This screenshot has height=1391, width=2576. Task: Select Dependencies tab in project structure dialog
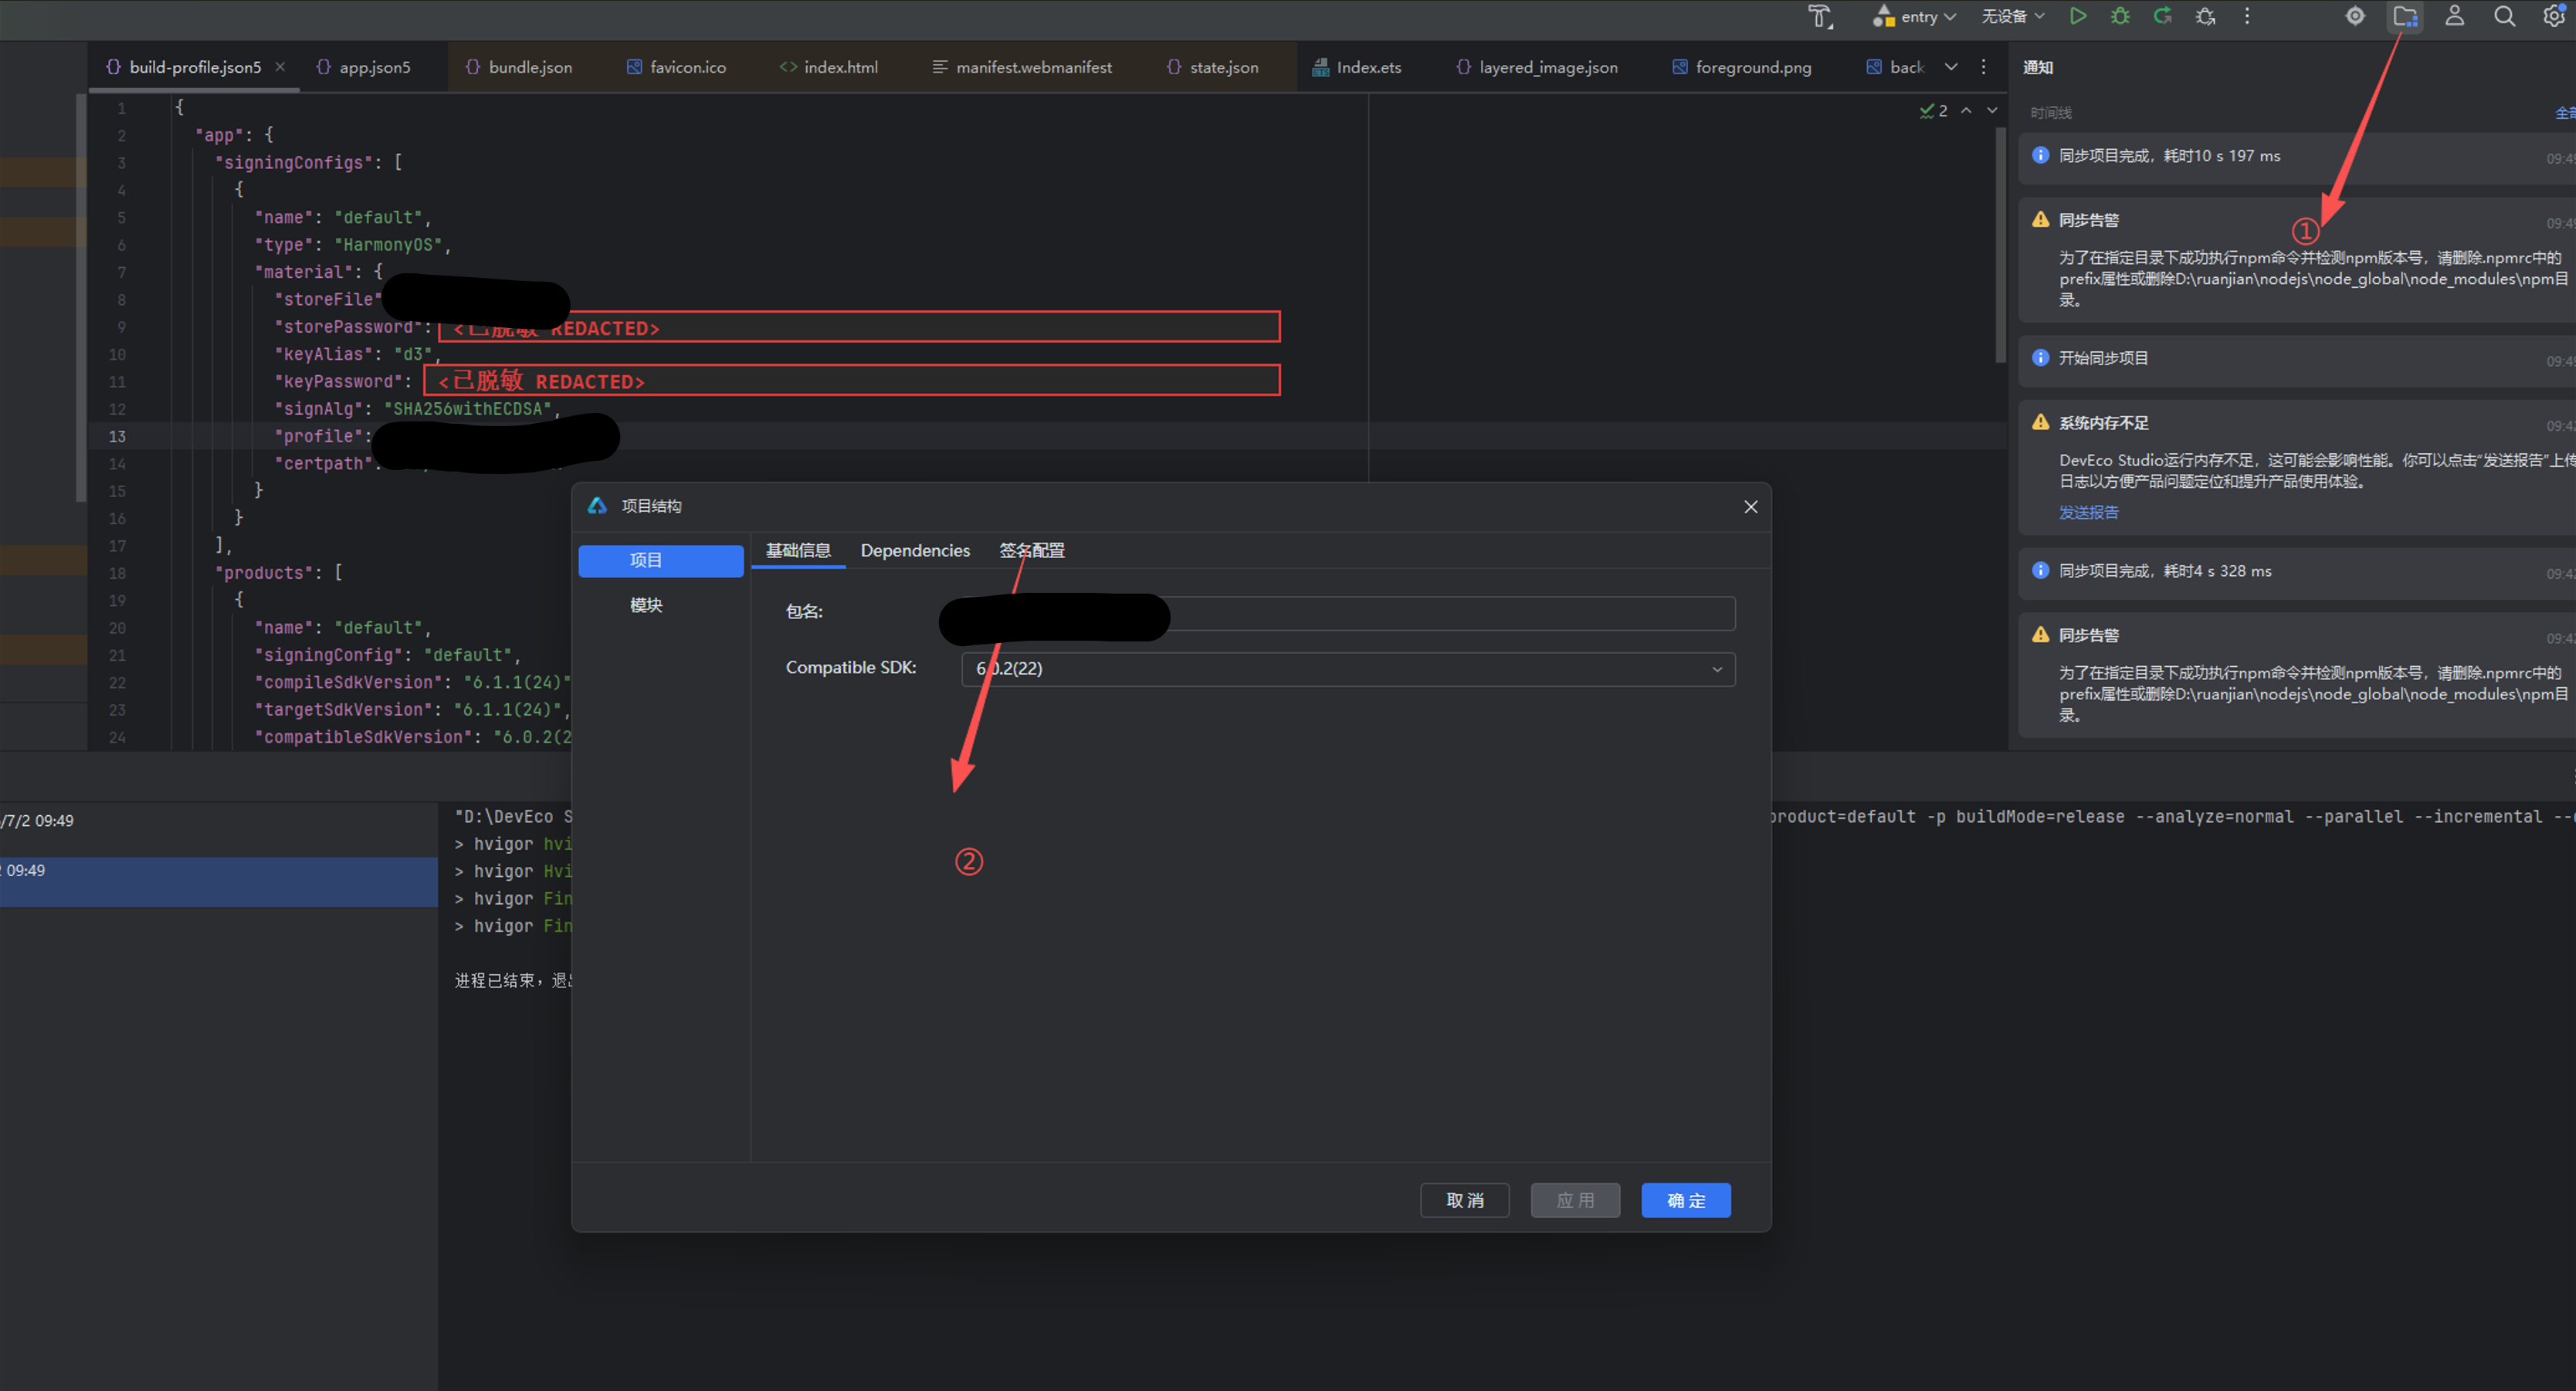915,551
